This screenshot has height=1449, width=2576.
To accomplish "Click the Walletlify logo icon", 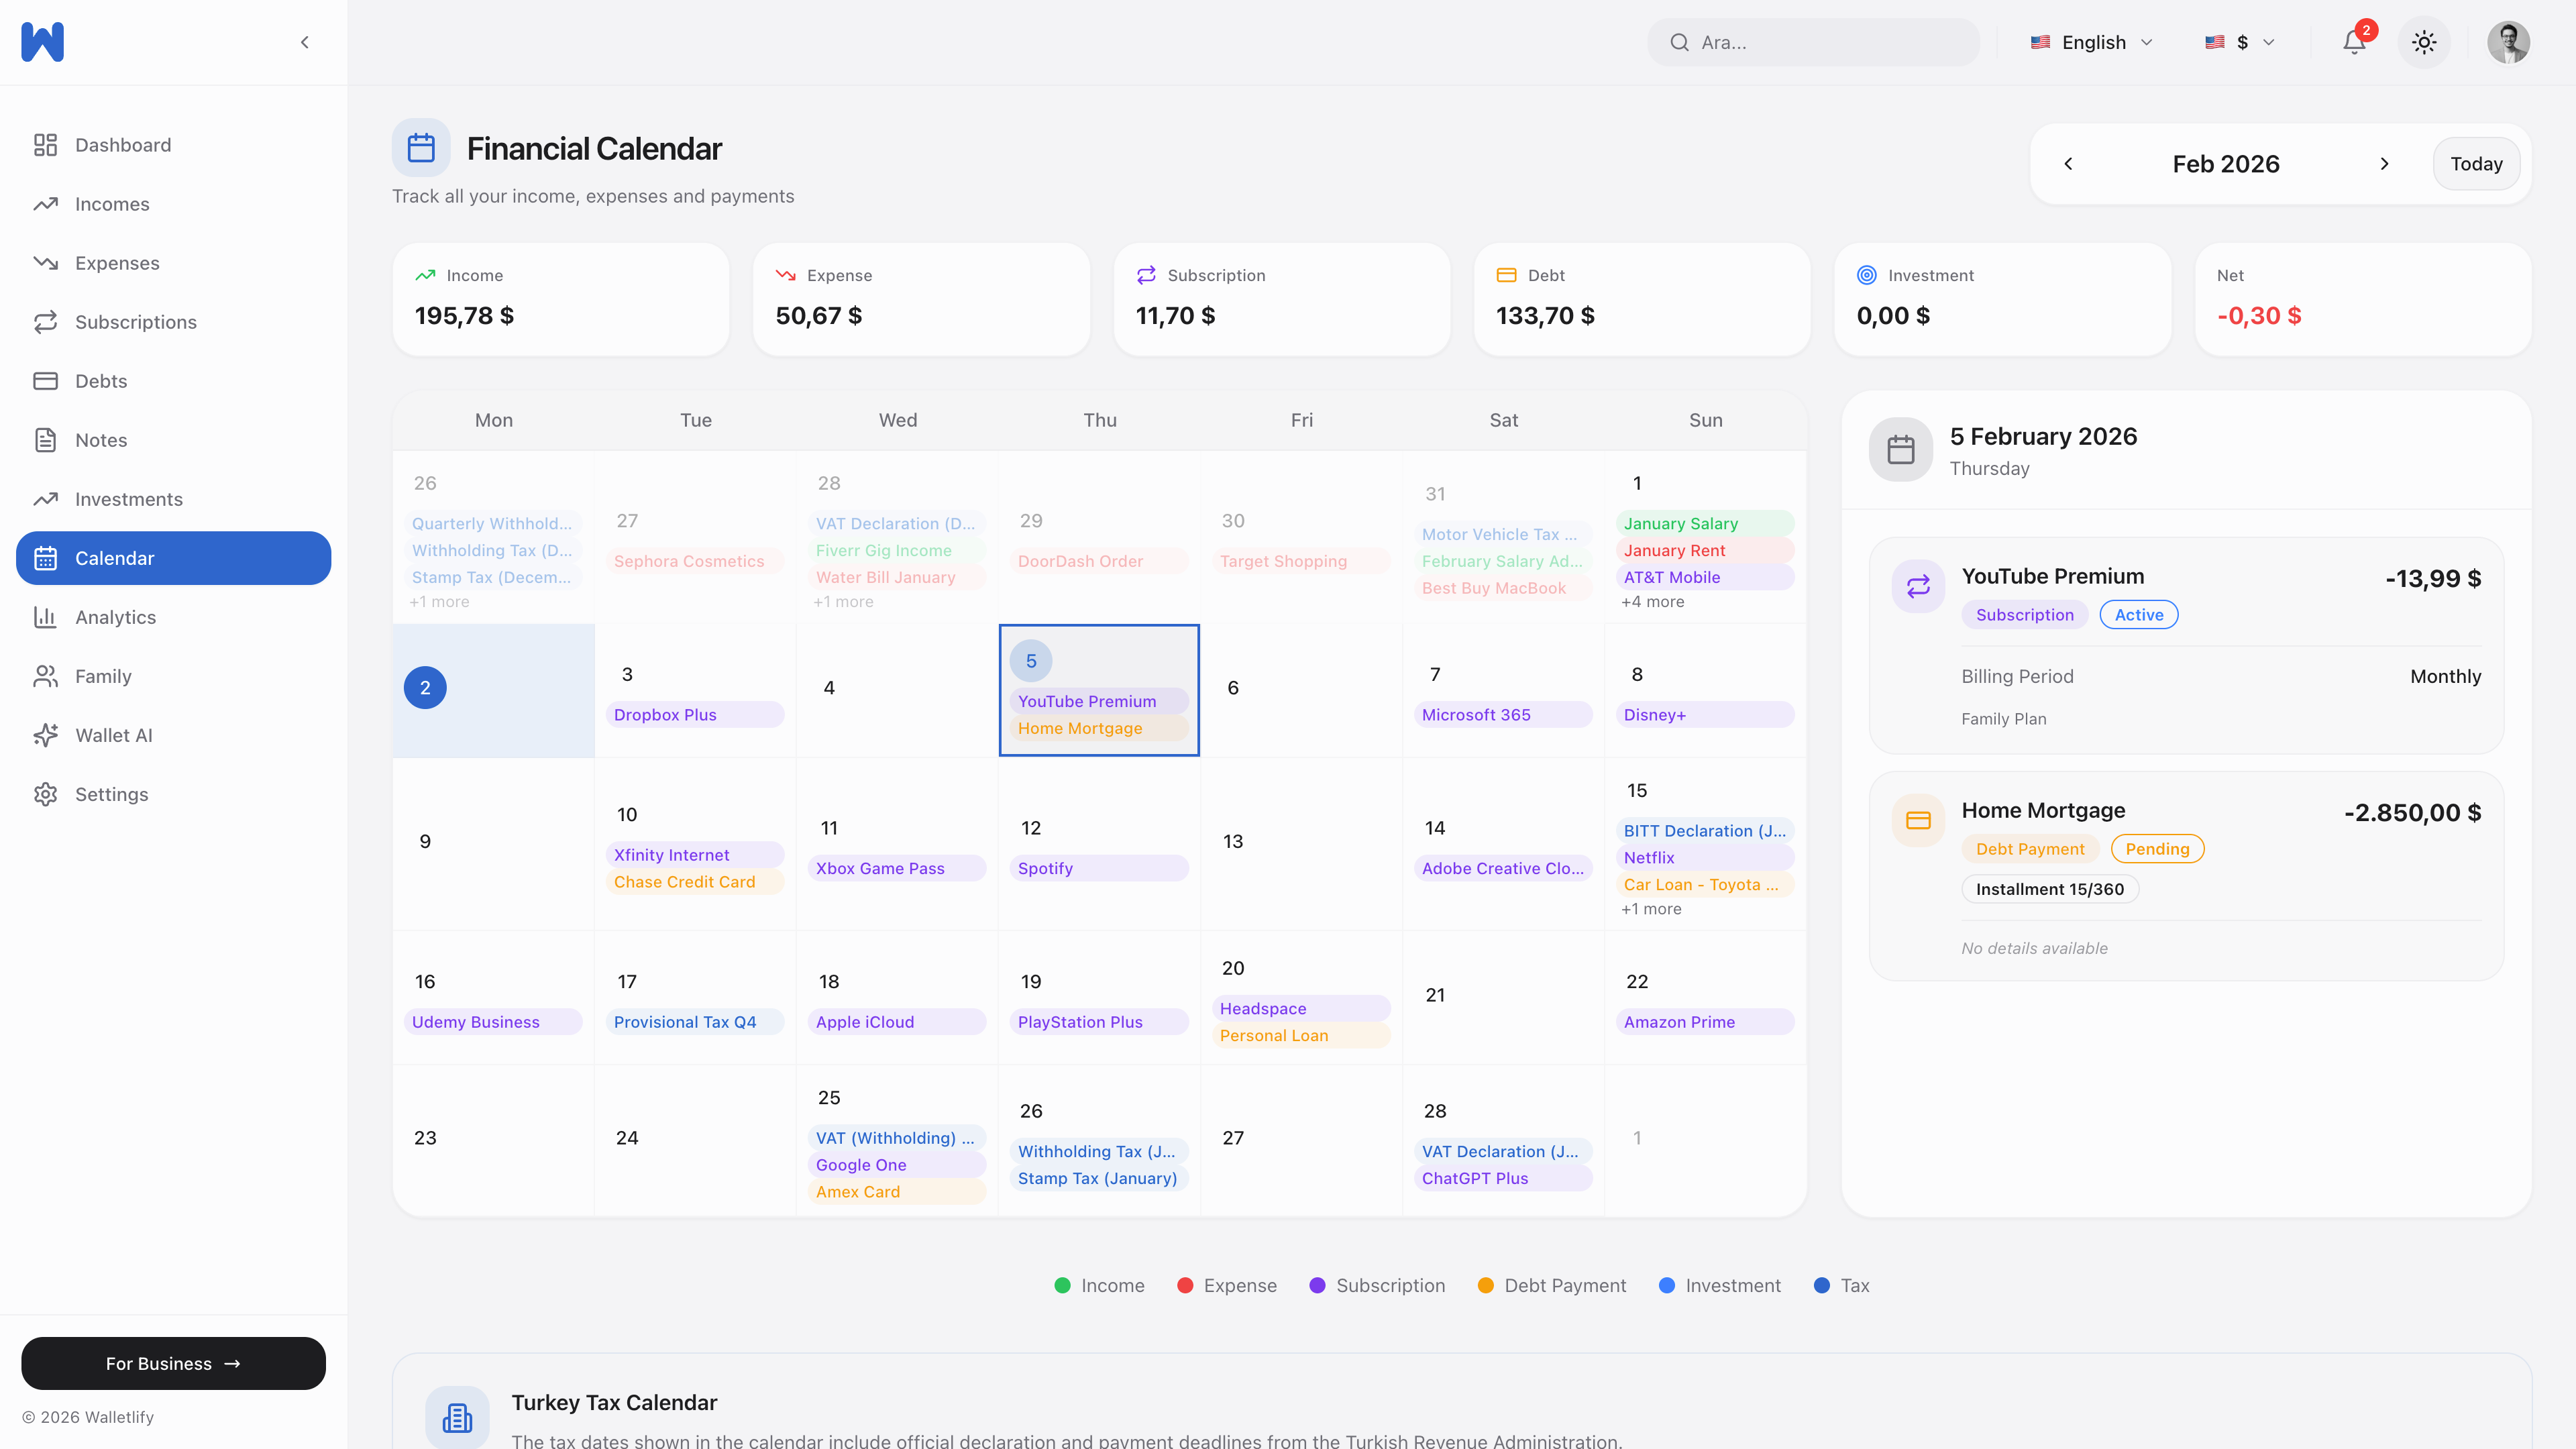I will tap(42, 42).
